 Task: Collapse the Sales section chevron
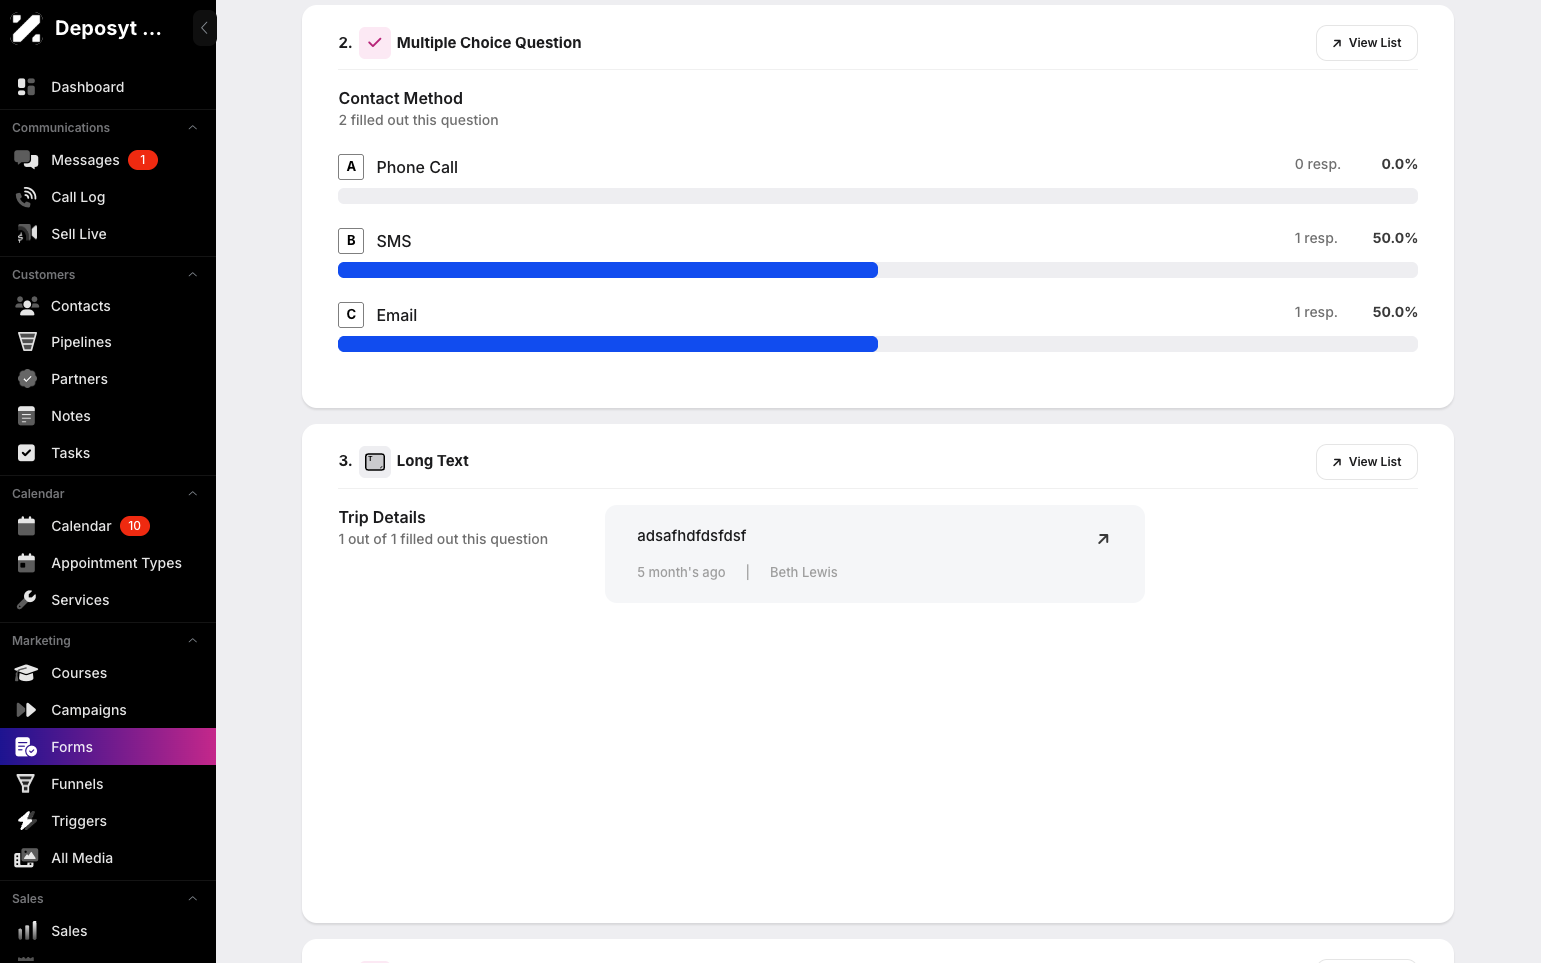(193, 899)
